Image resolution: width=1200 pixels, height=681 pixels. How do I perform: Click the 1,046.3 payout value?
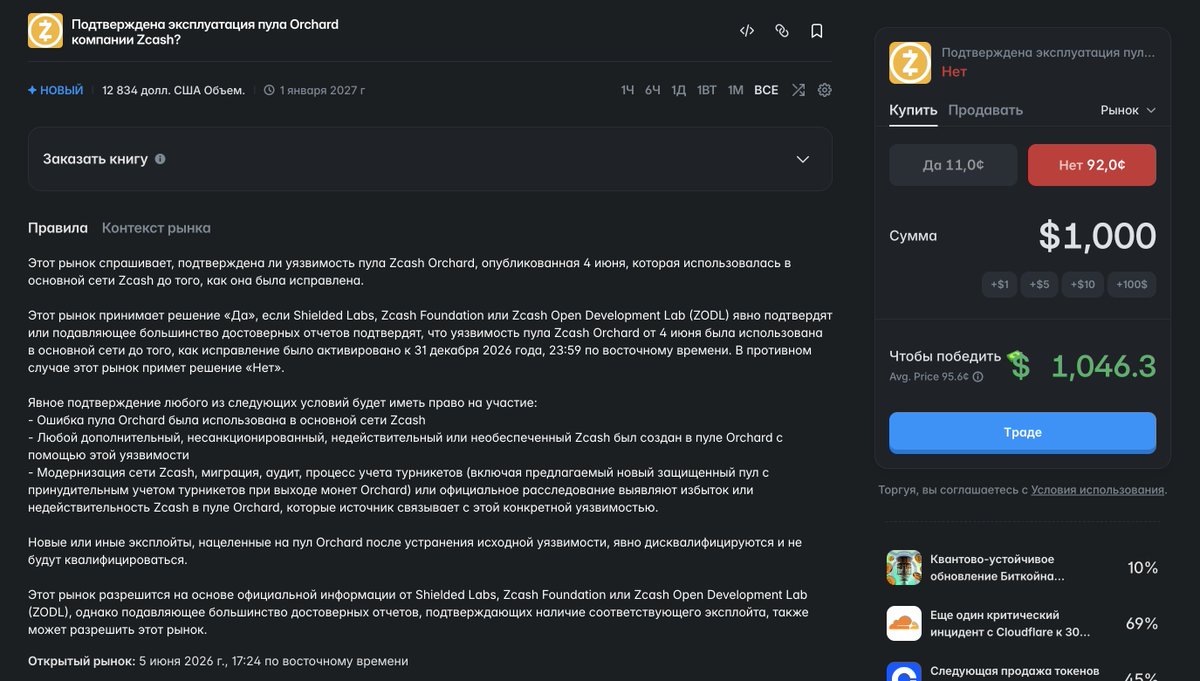(1103, 366)
